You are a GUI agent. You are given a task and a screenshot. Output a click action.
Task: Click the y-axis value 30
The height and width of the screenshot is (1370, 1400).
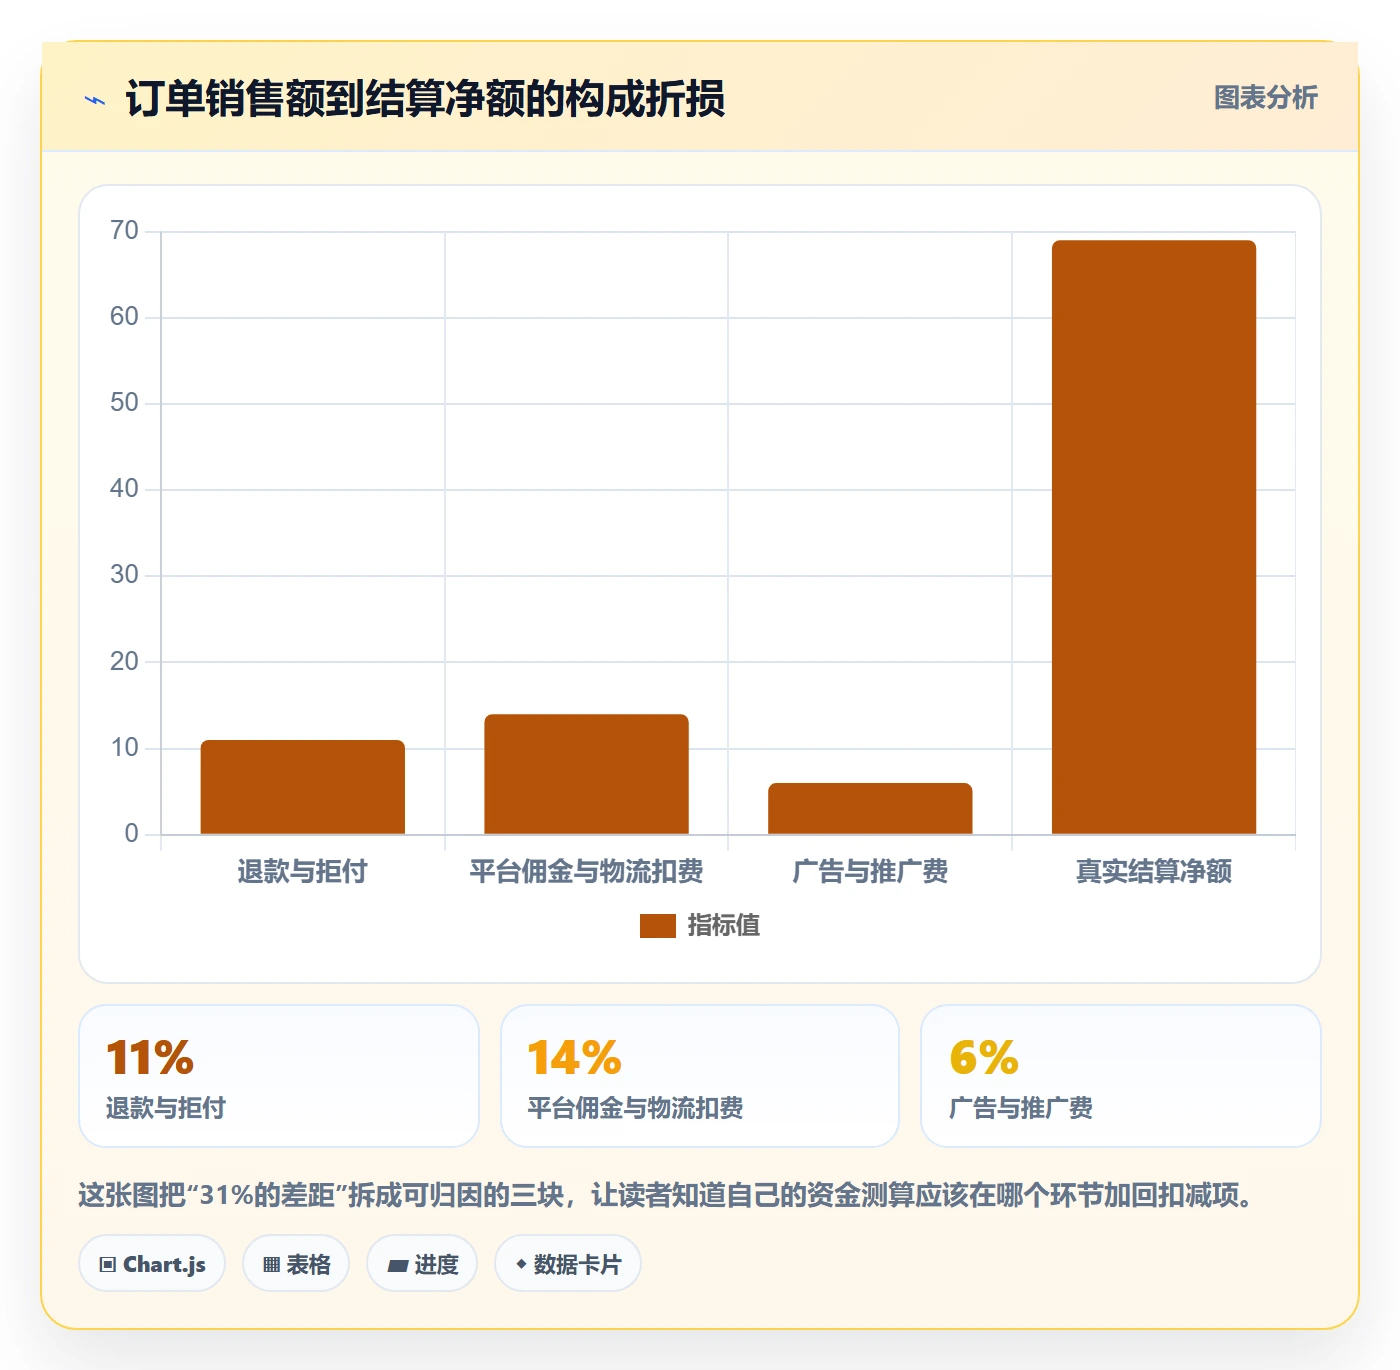124,575
